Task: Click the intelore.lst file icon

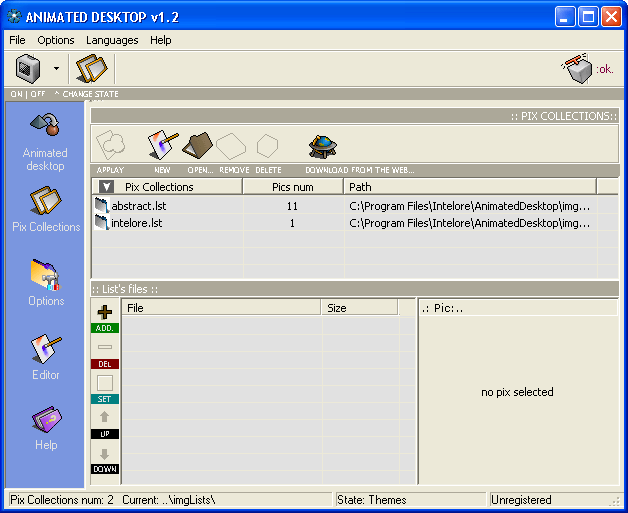Action: point(102,222)
